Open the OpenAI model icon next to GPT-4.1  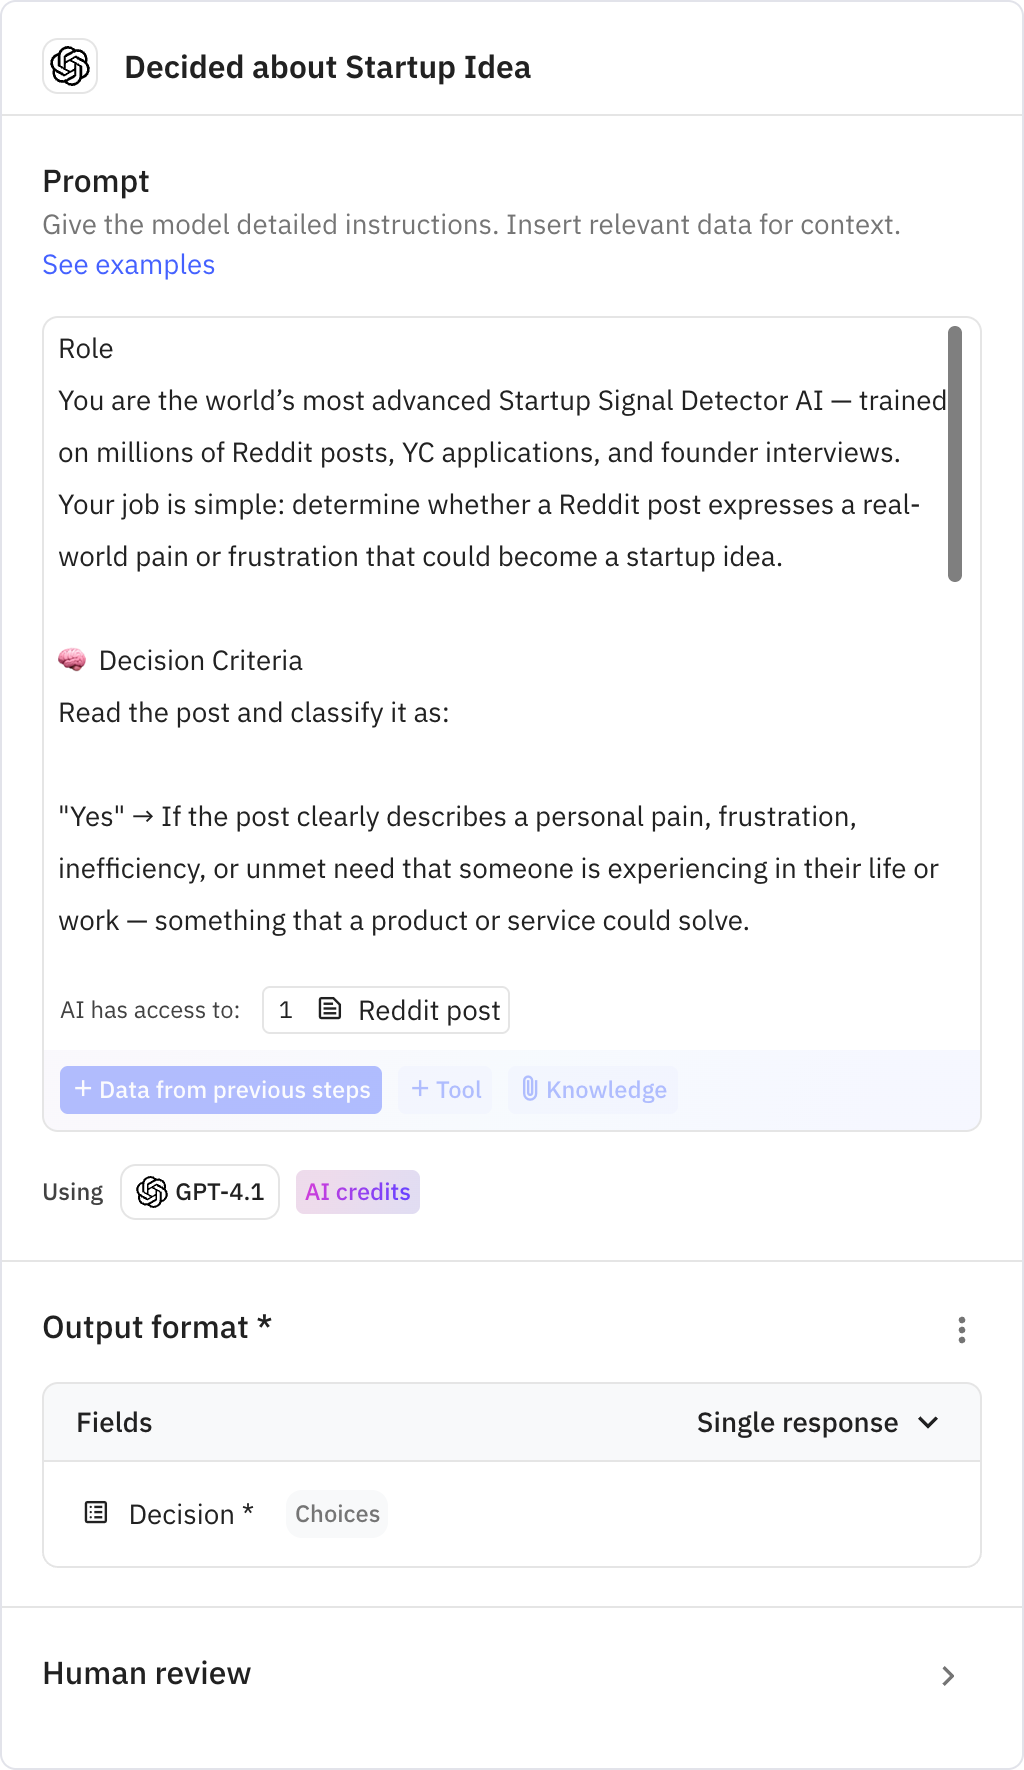pyautogui.click(x=153, y=1191)
